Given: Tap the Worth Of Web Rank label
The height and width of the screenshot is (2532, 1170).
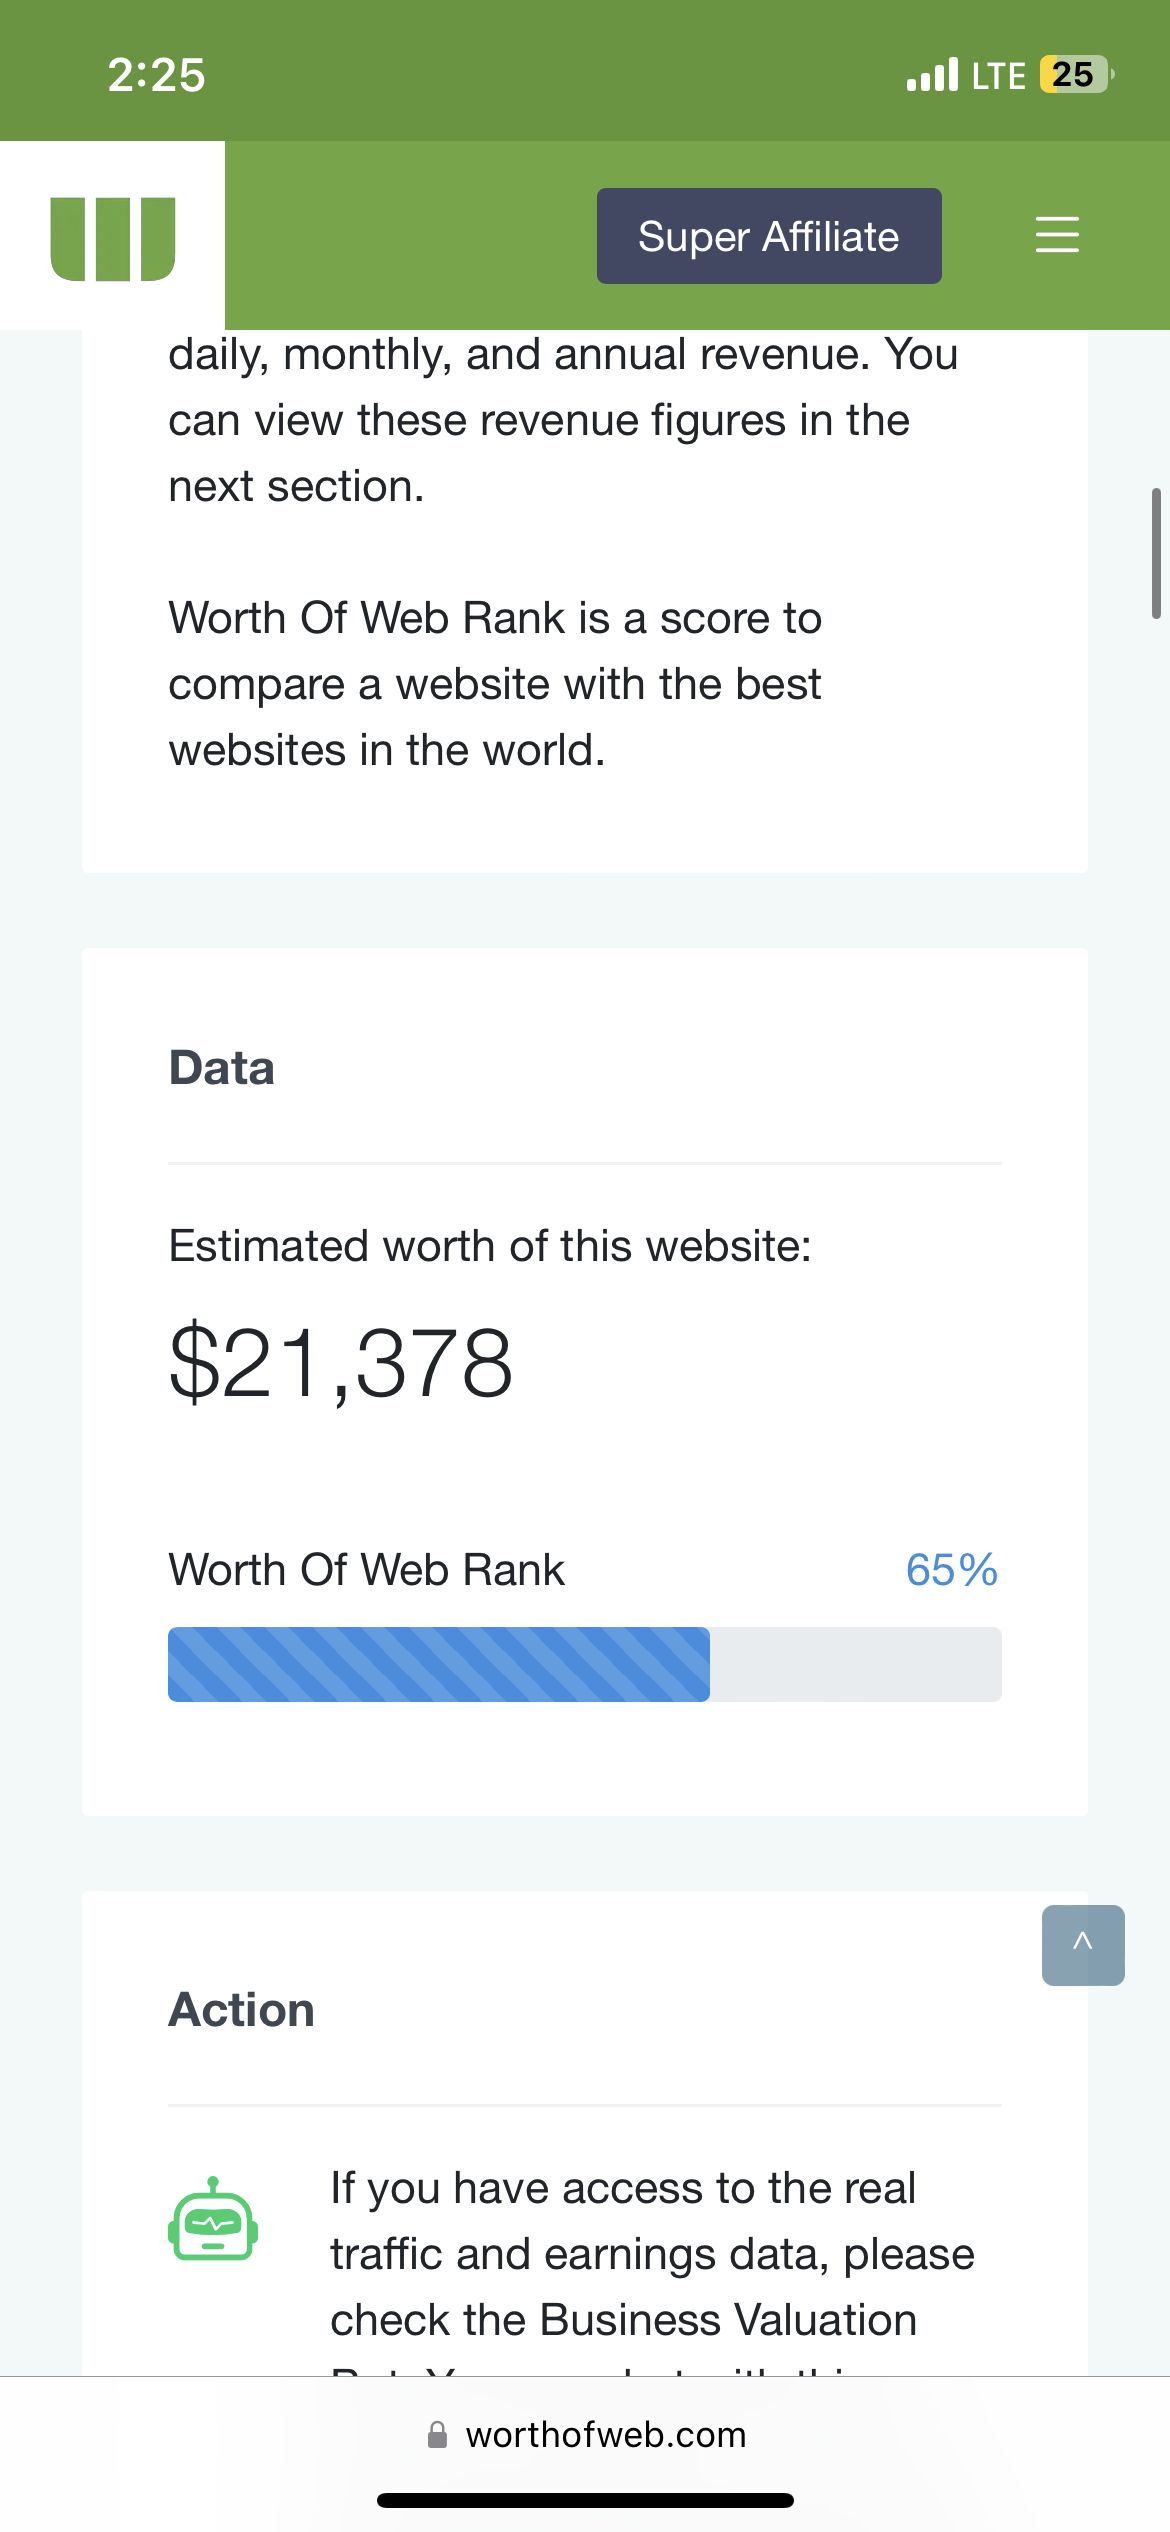Looking at the screenshot, I should pos(366,1570).
